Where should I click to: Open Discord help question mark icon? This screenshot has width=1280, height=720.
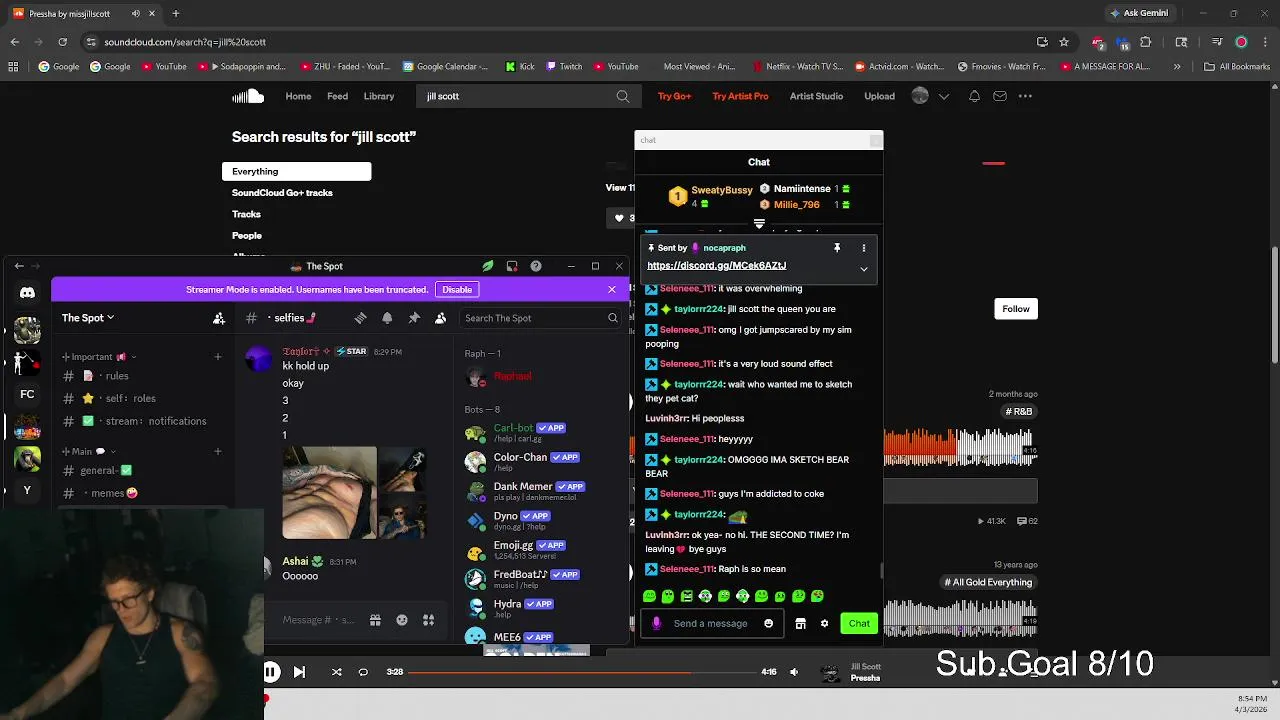pos(536,266)
